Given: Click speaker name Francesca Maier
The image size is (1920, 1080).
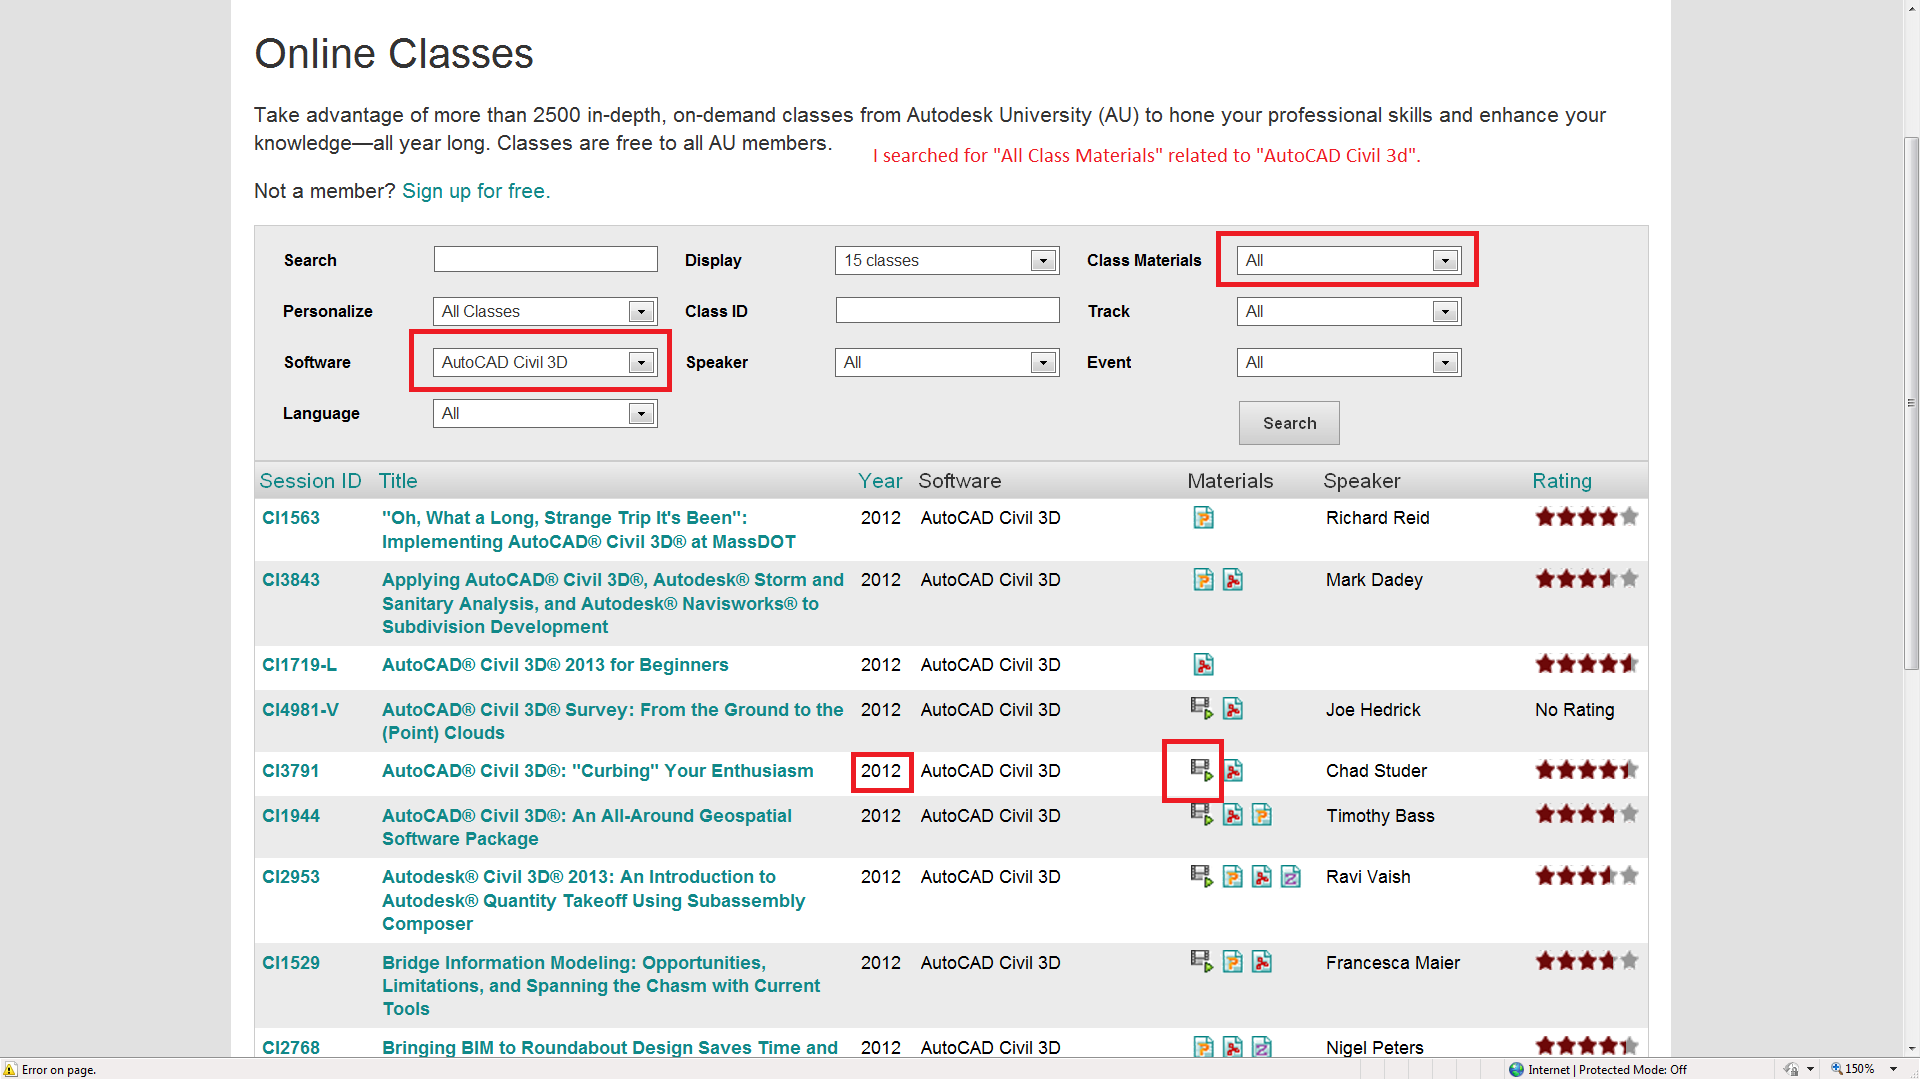Looking at the screenshot, I should (1393, 963).
